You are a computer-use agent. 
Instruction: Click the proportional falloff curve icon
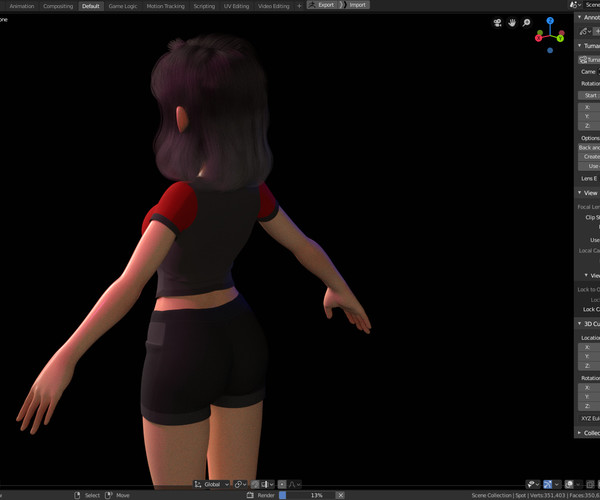292,485
